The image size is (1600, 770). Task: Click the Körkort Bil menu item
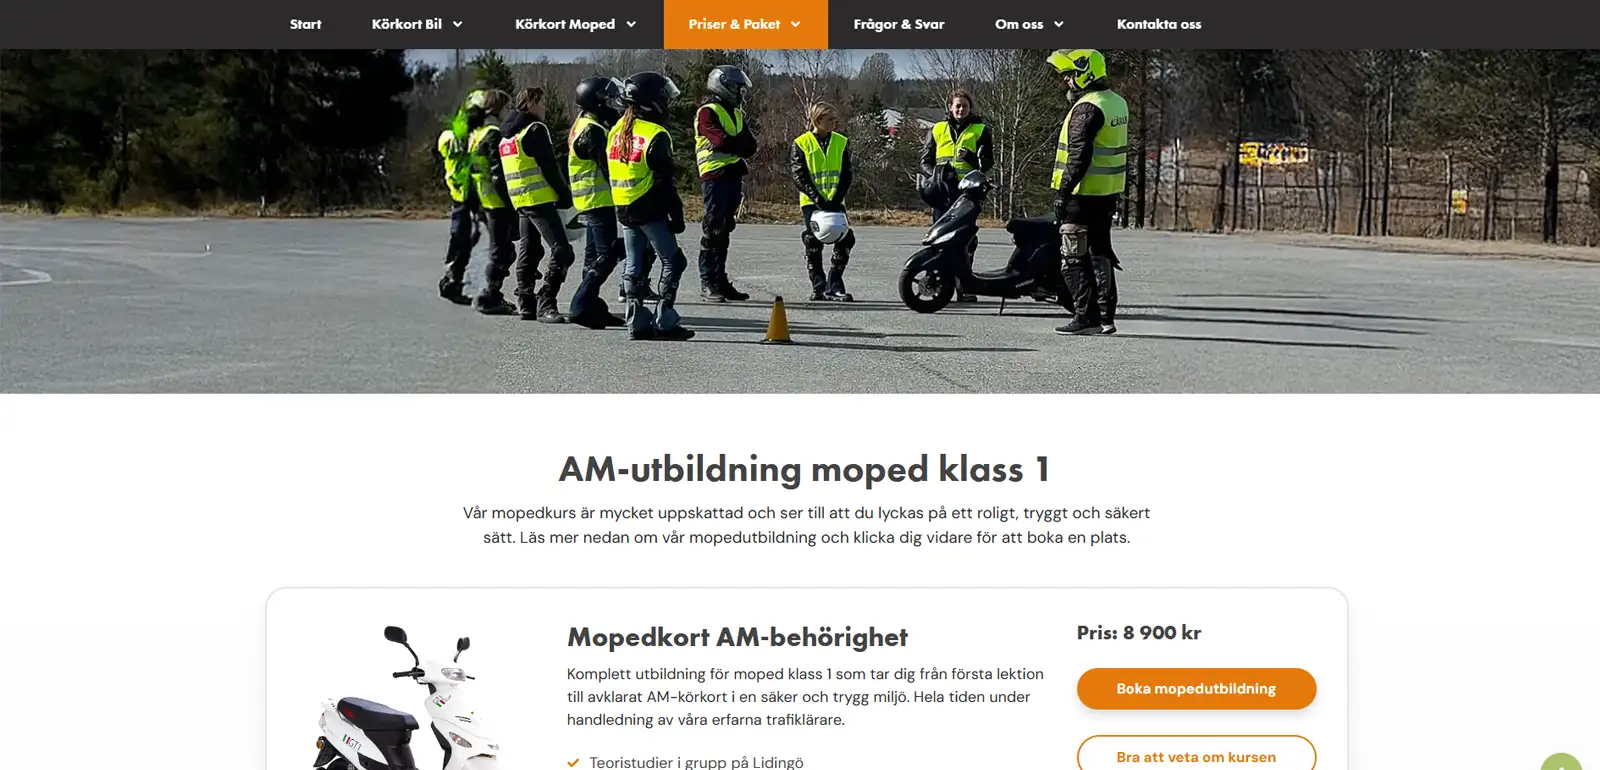(x=406, y=24)
